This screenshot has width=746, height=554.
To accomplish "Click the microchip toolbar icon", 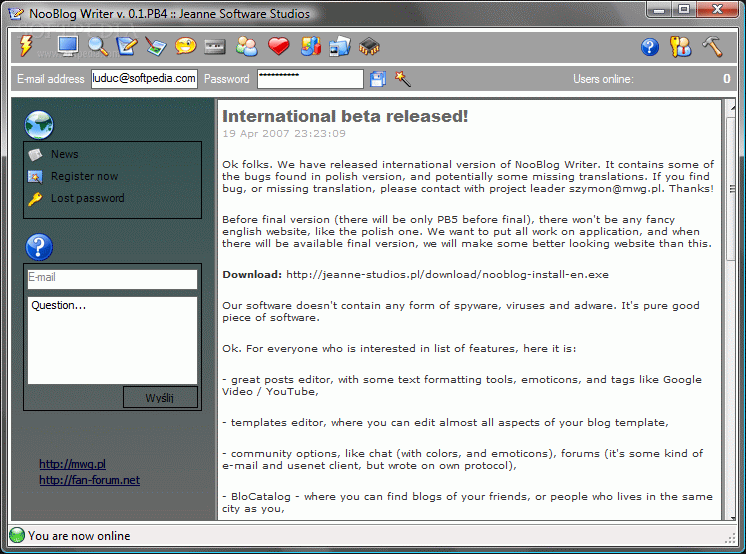I will [369, 47].
